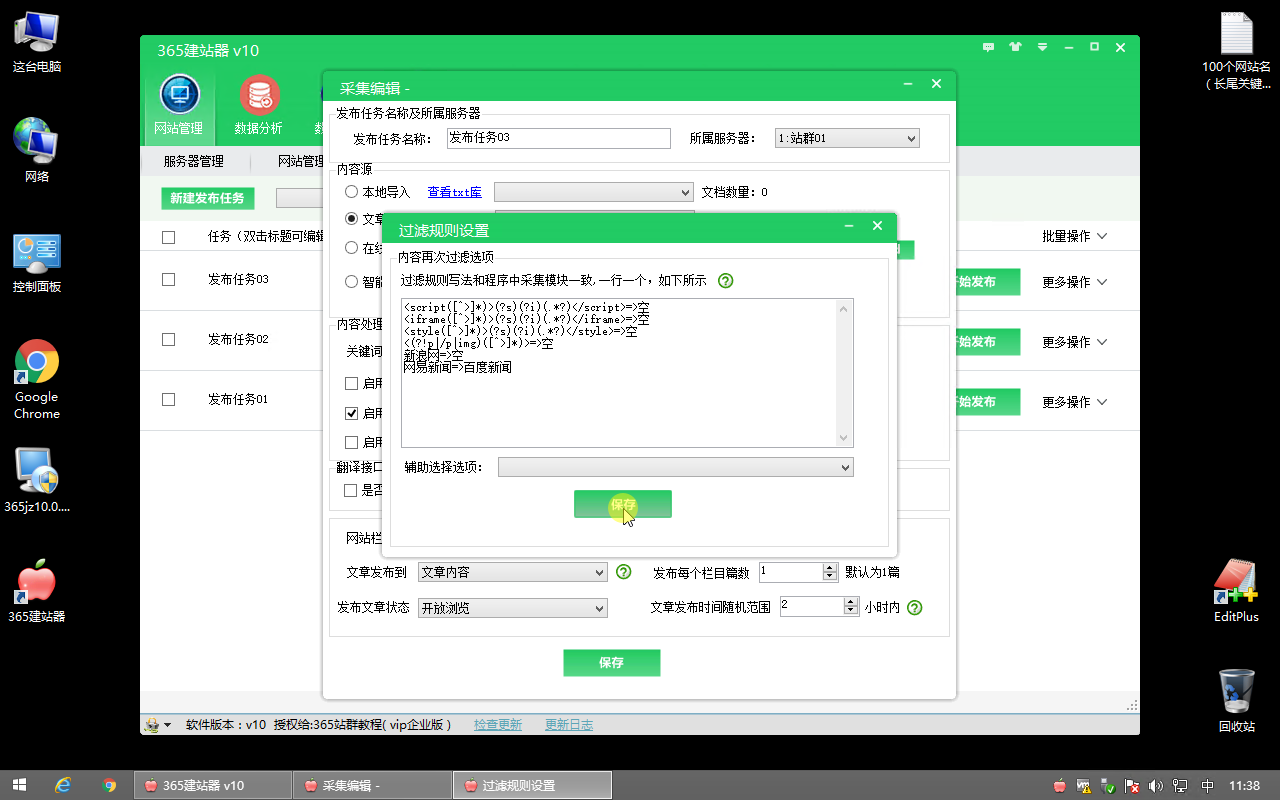Expand the 辅助选择选项 dropdown
Screen dimensions: 1280x800
point(676,467)
